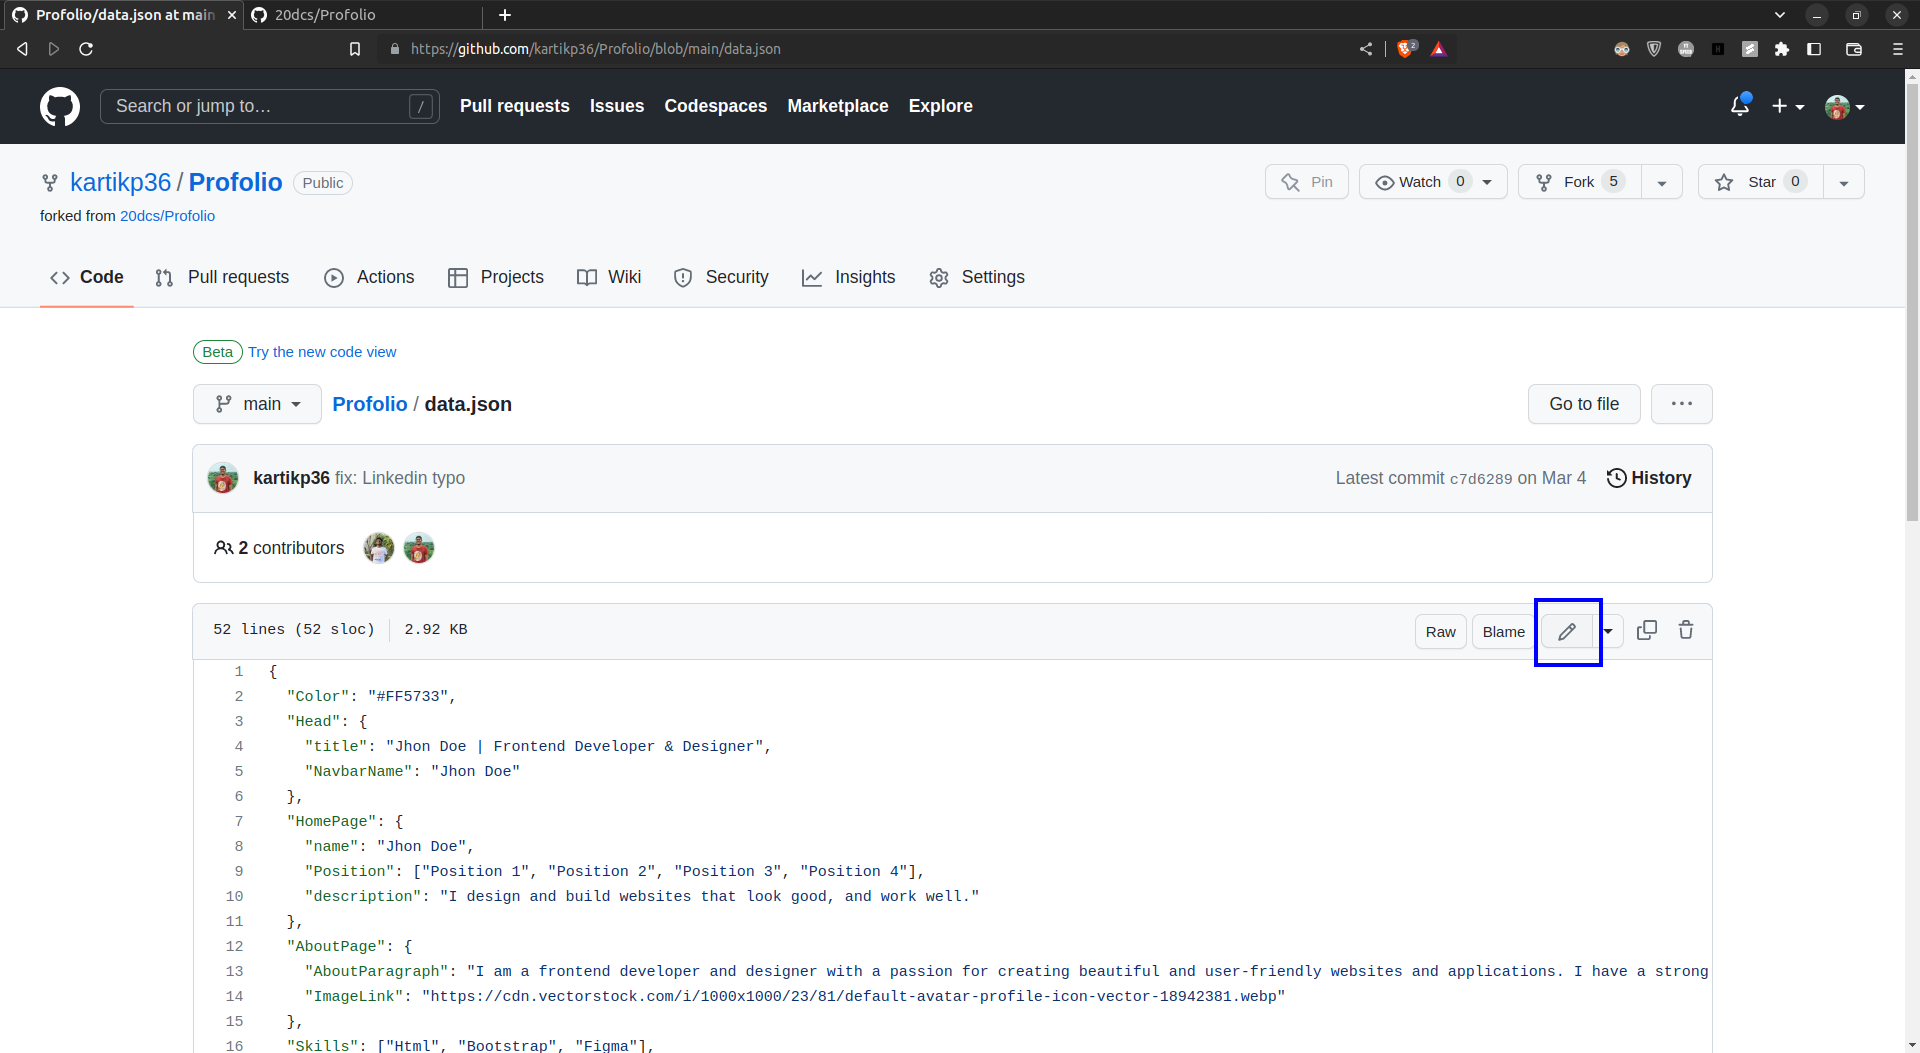Viewport: 1920px width, 1053px height.
Task: Reload the page with the refresh icon
Action: pos(86,48)
